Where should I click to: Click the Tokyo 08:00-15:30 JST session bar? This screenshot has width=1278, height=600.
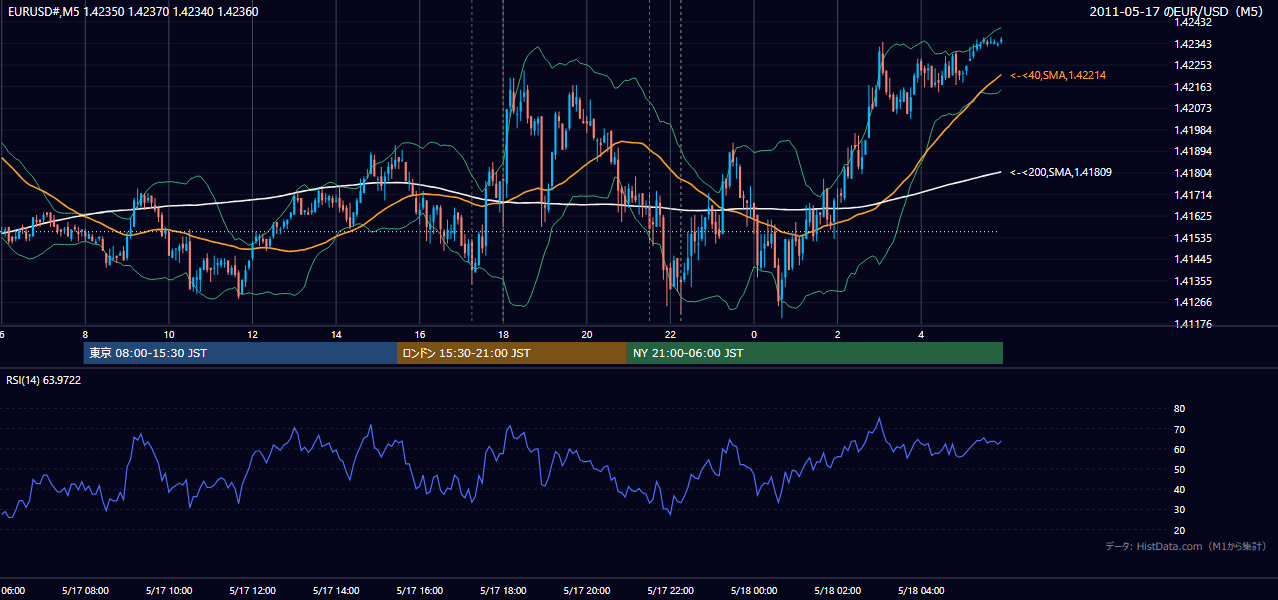[240, 353]
